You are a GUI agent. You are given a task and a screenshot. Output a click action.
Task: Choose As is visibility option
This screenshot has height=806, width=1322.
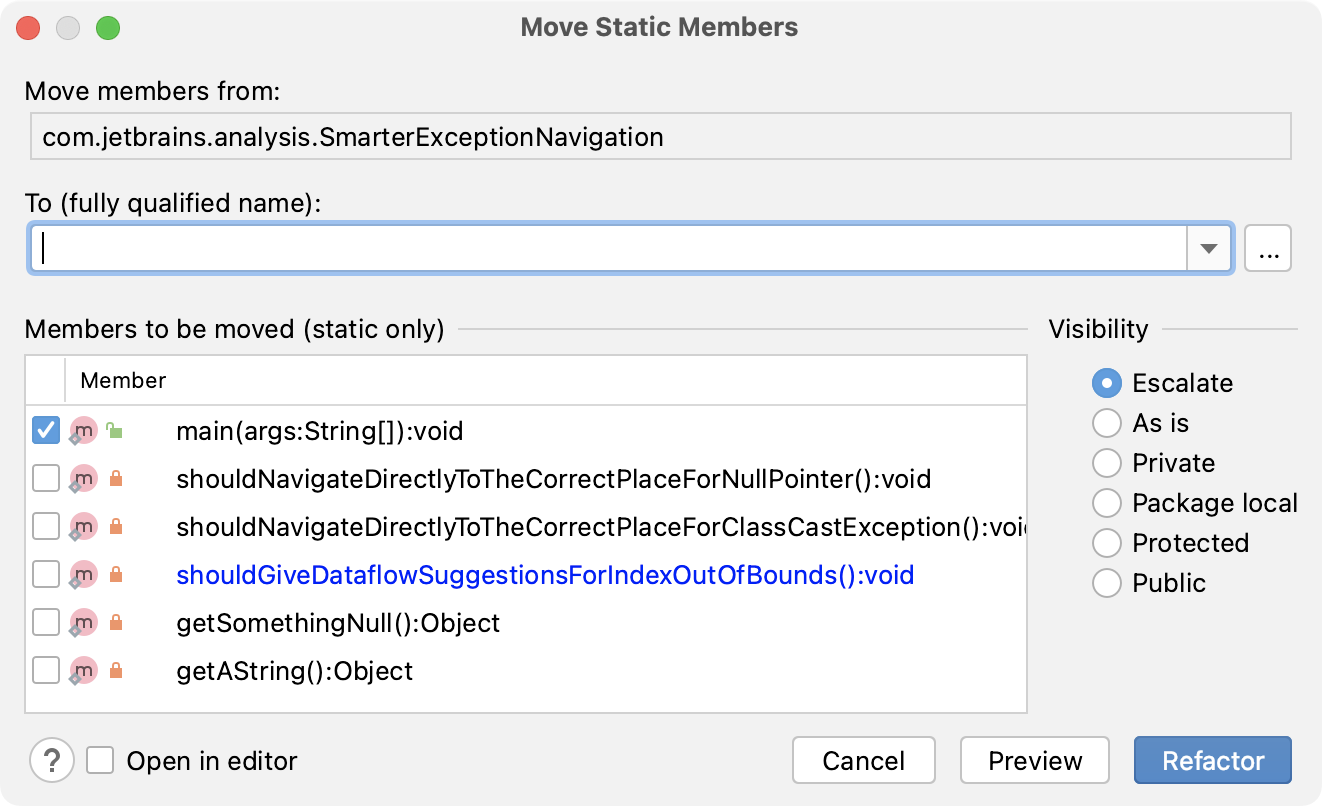point(1106,423)
